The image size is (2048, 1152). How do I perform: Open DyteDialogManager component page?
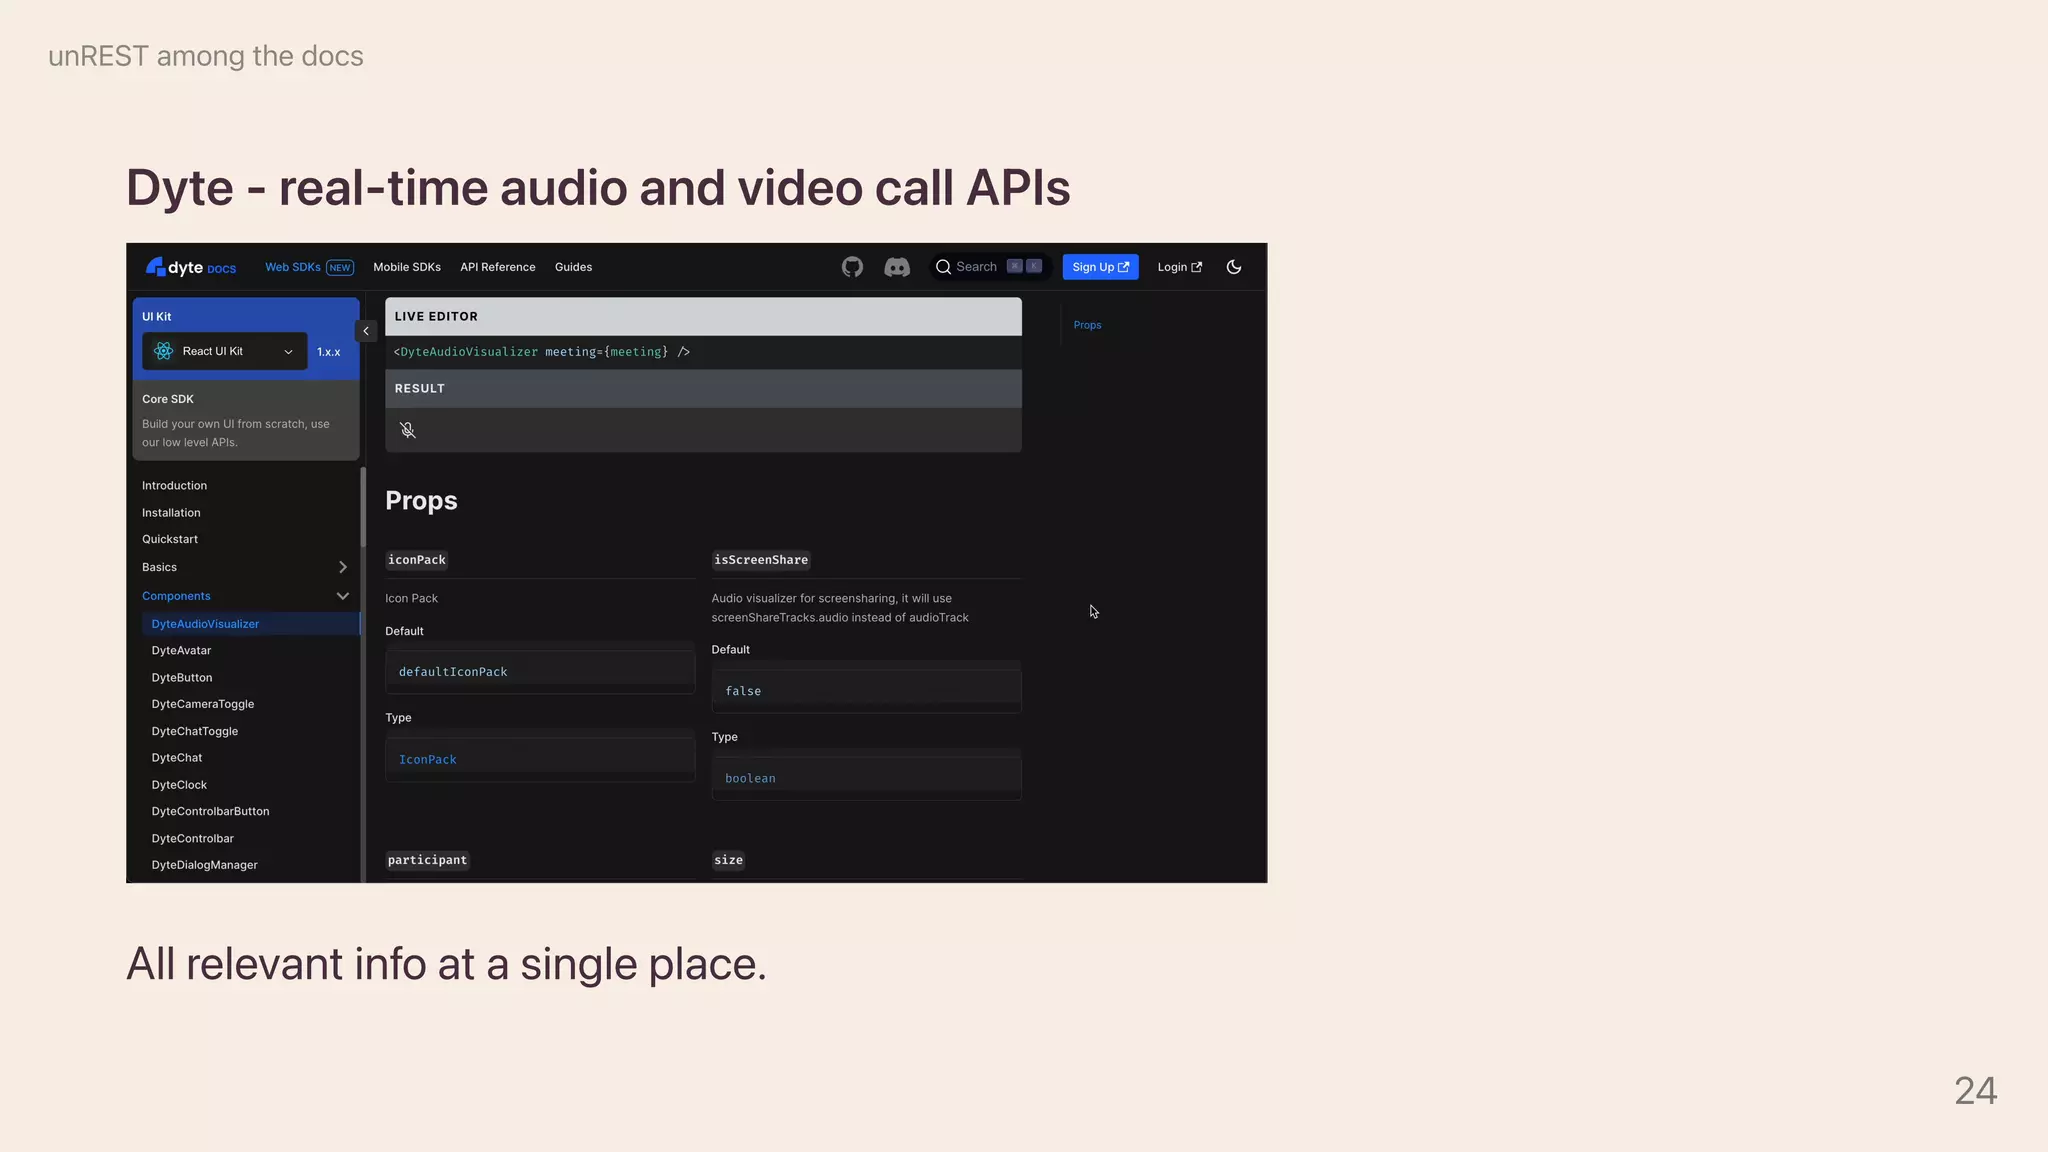[x=204, y=865]
